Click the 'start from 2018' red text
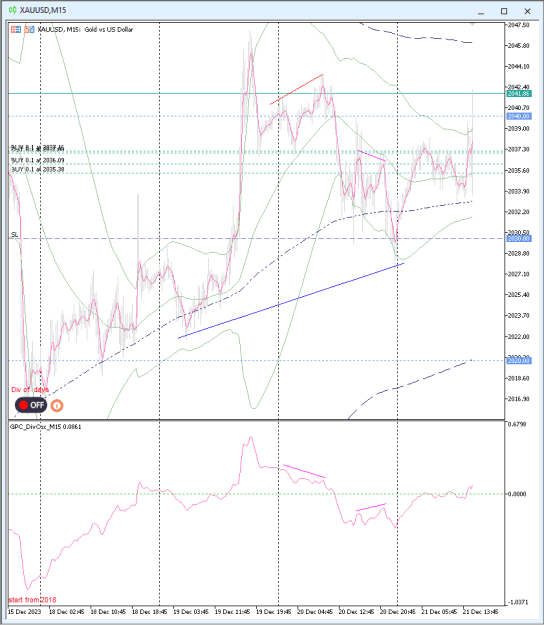This screenshot has width=544, height=625. click(x=32, y=600)
